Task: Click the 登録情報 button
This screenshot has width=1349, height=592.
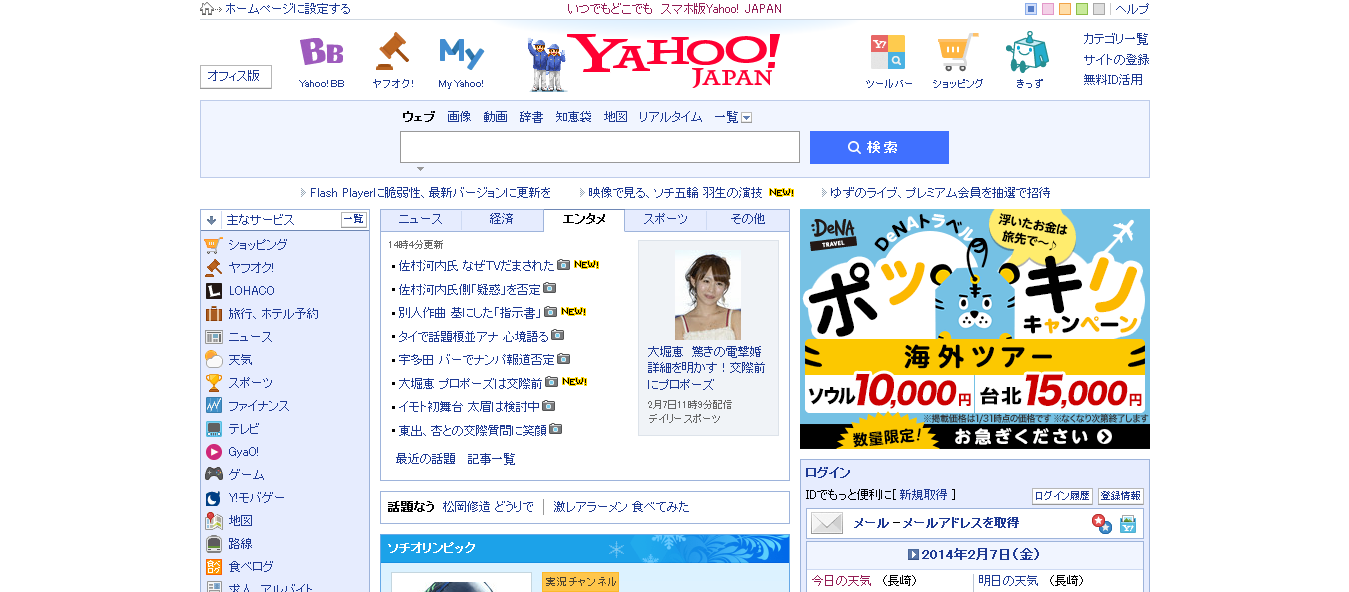Action: pos(1120,496)
